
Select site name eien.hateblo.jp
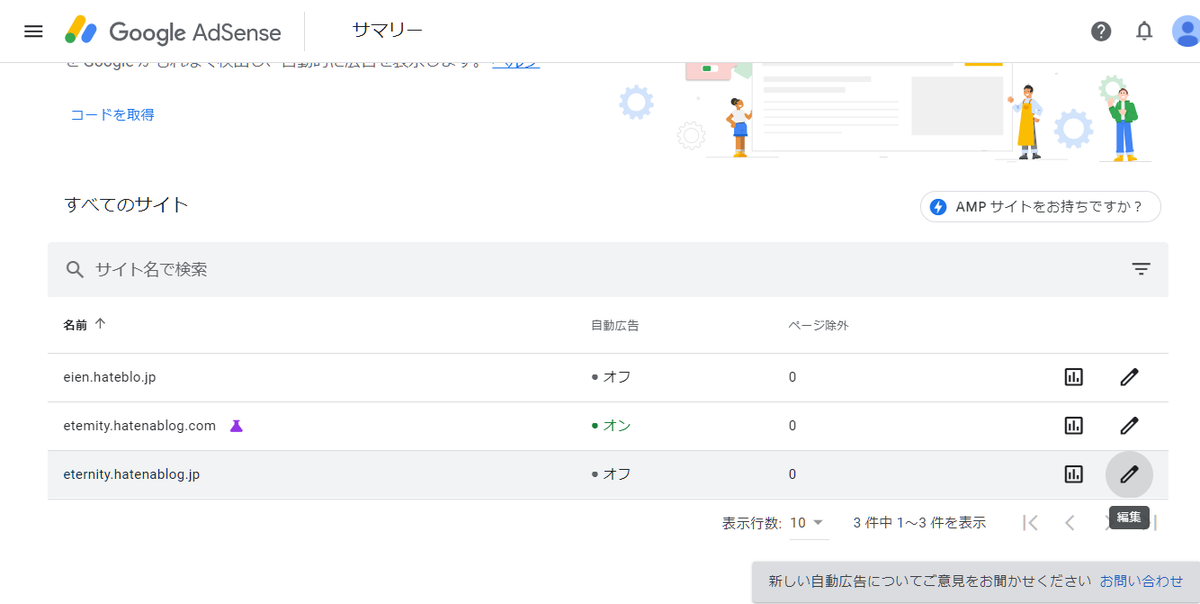[109, 377]
